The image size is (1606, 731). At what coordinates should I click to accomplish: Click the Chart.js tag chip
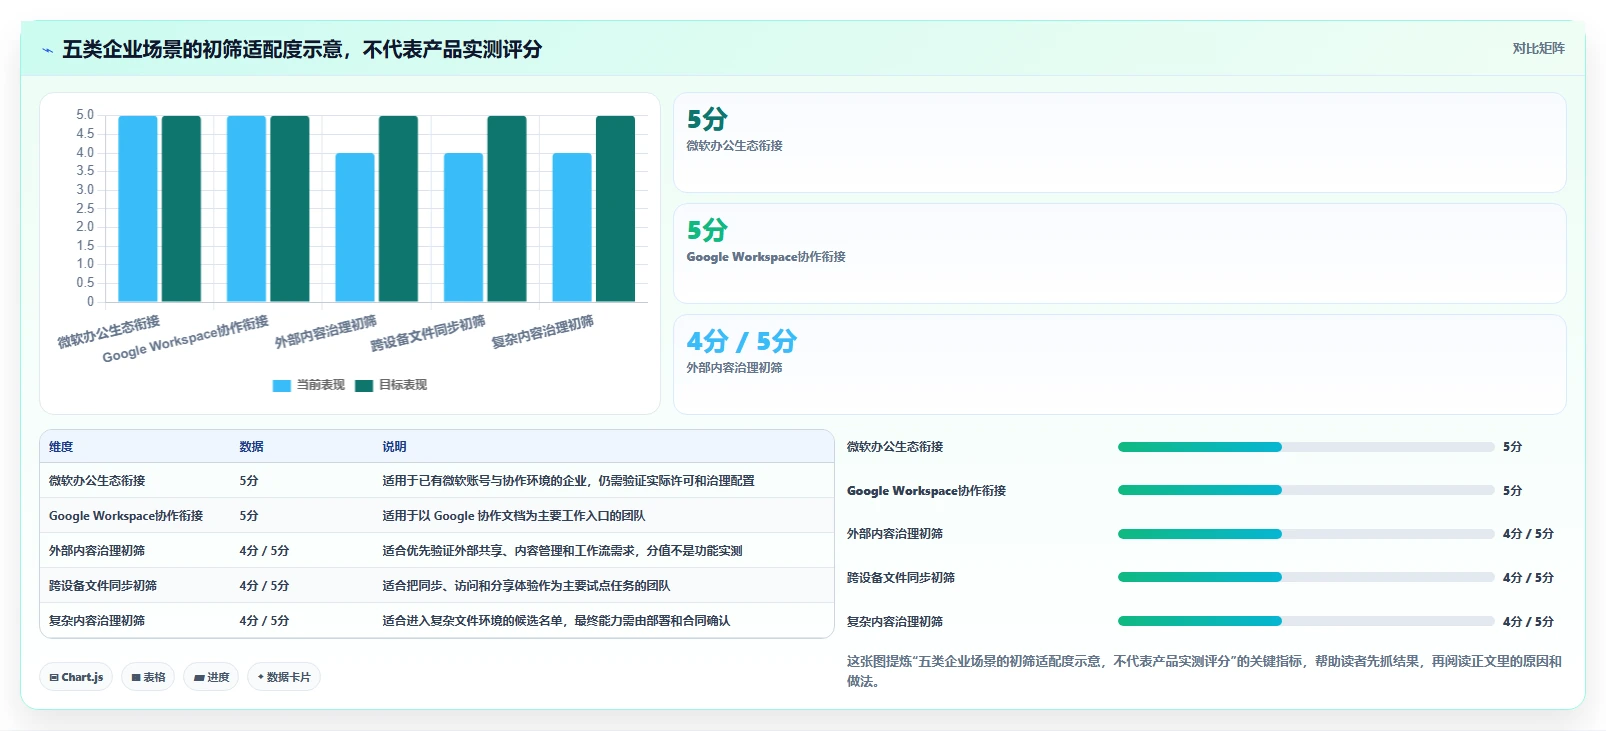coord(76,677)
